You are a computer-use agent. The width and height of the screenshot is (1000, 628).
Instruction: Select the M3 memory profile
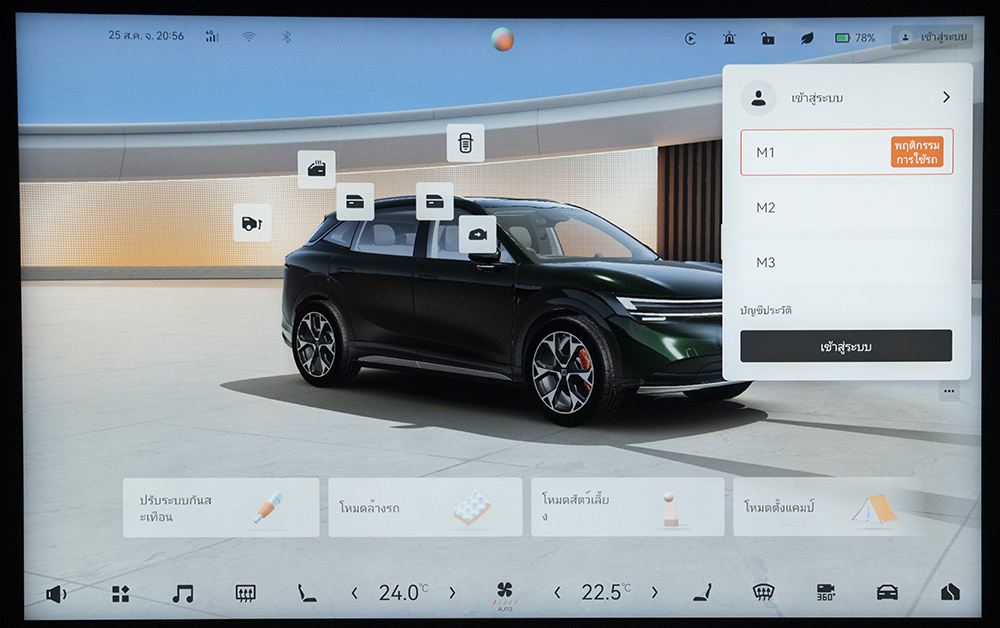tap(846, 262)
